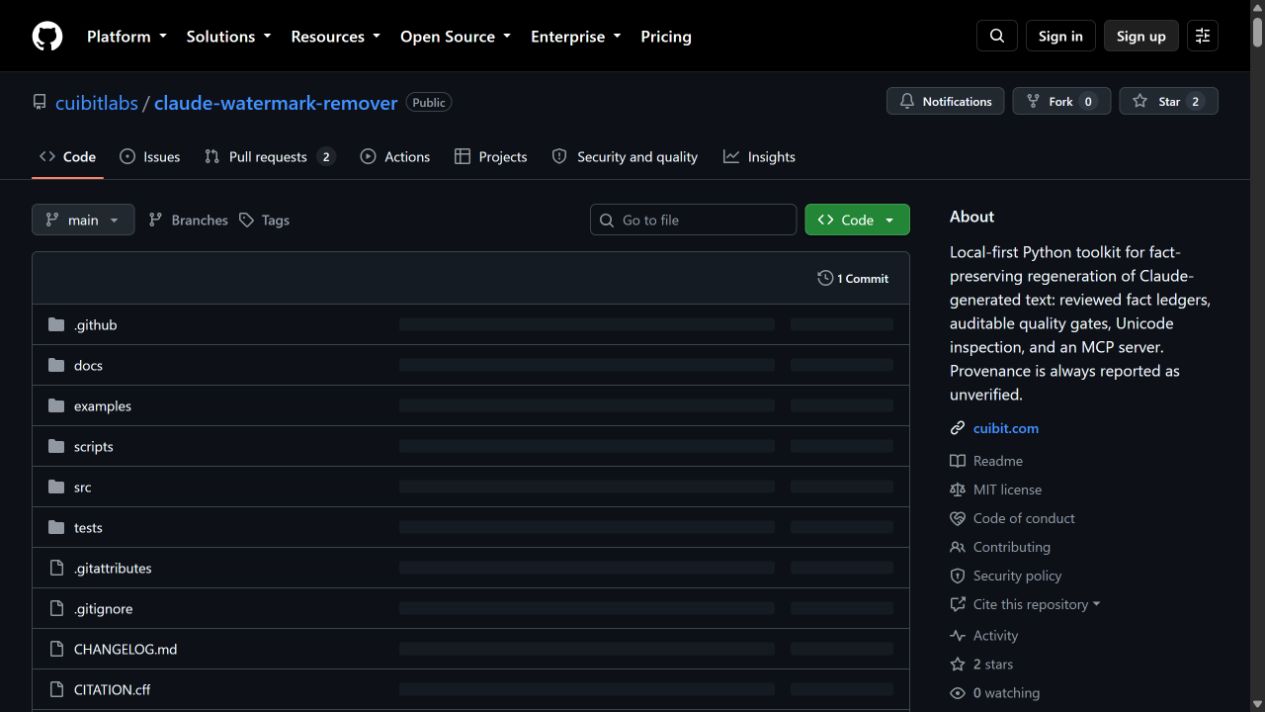Open the Insights tab

click(759, 157)
